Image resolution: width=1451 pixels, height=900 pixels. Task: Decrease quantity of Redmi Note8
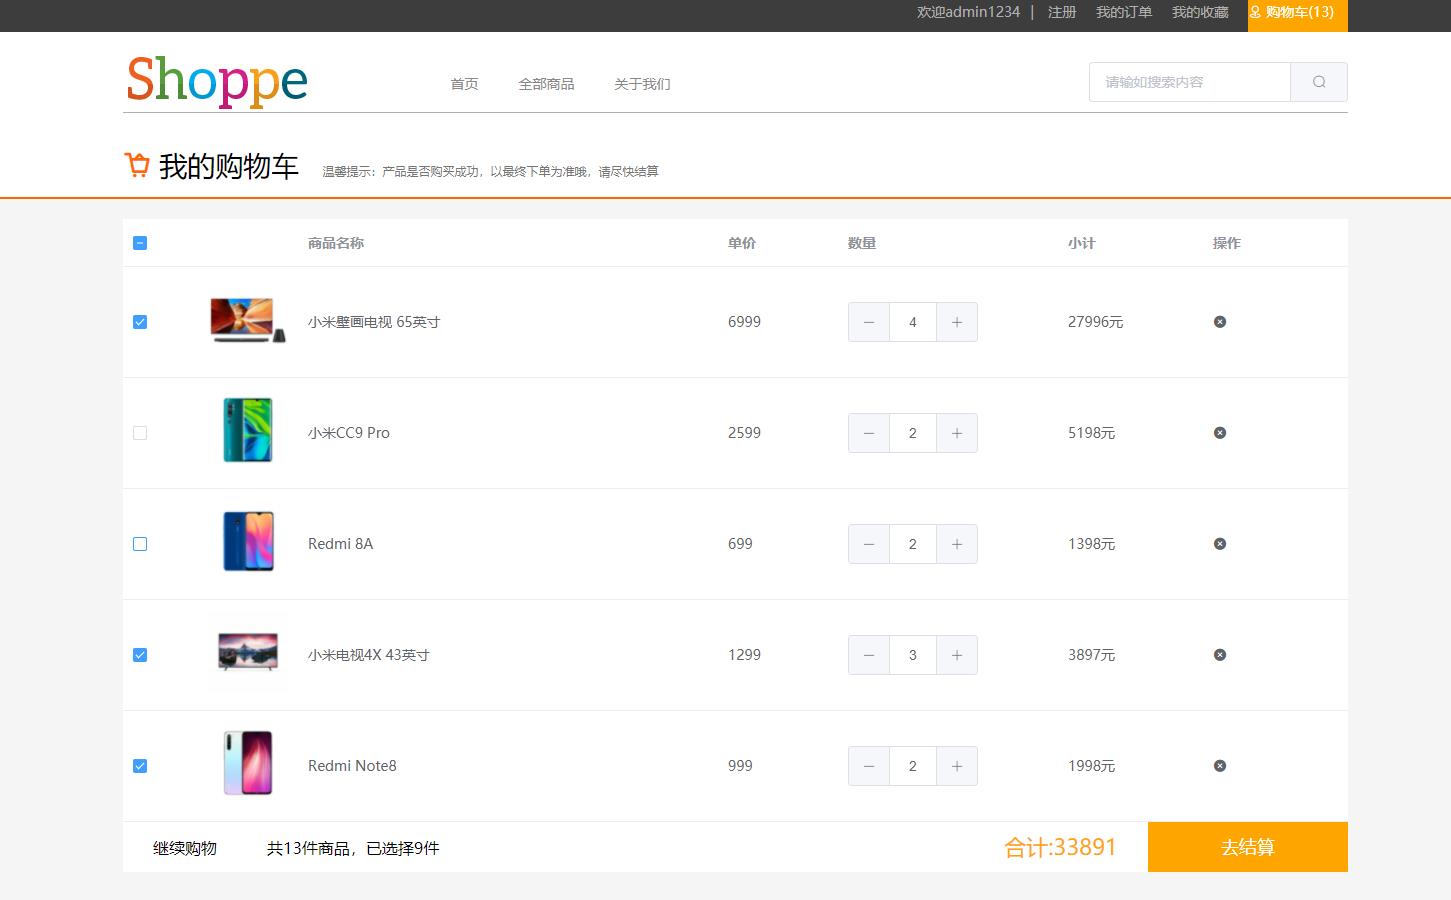tap(869, 766)
